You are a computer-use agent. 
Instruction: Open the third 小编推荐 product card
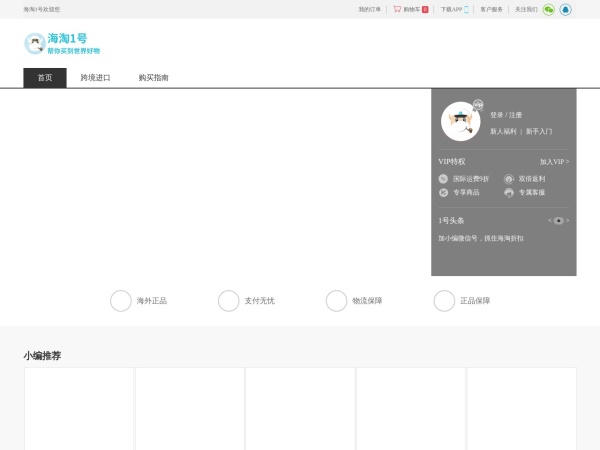300,409
